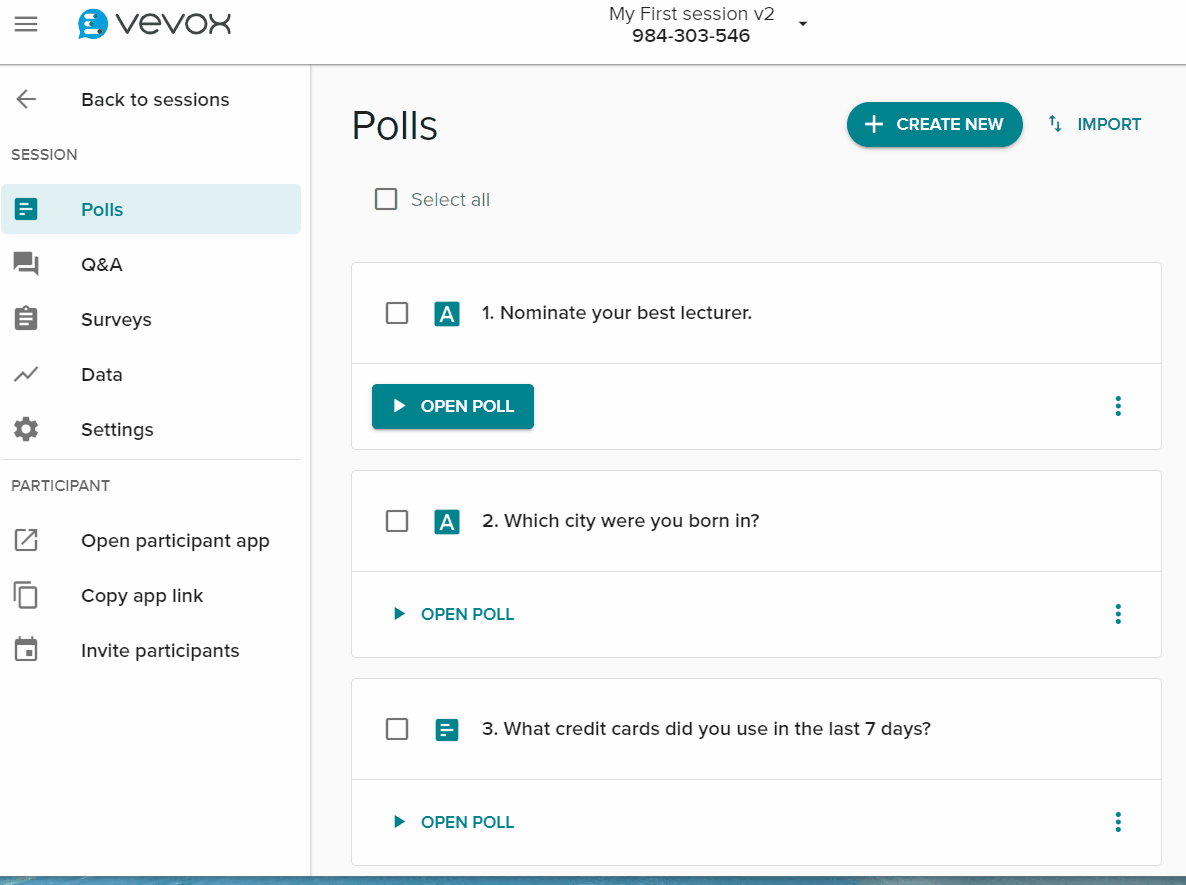
Task: Go to Polls in the sidebar
Action: tap(151, 209)
